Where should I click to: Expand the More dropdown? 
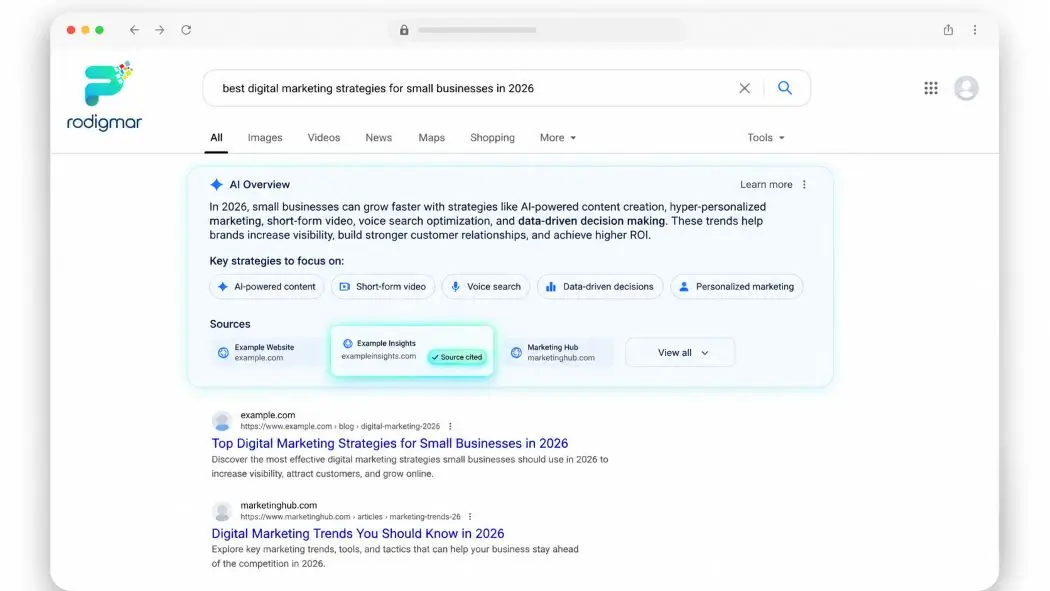(557, 138)
